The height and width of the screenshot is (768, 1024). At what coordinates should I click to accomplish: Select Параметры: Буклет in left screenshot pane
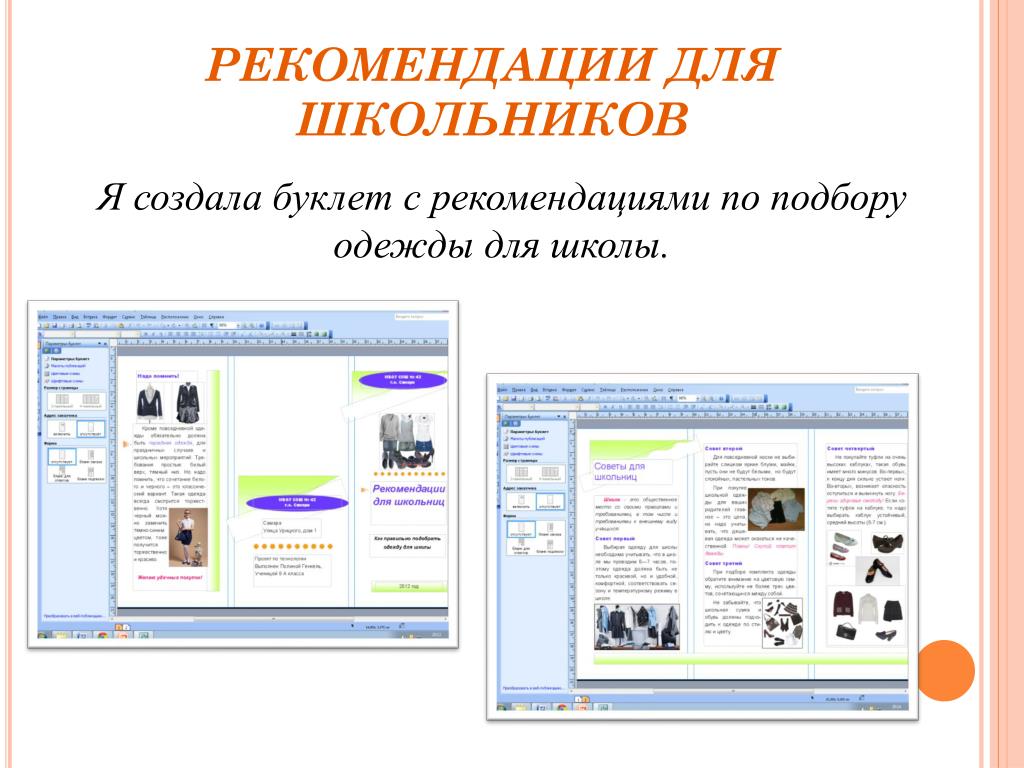71,359
